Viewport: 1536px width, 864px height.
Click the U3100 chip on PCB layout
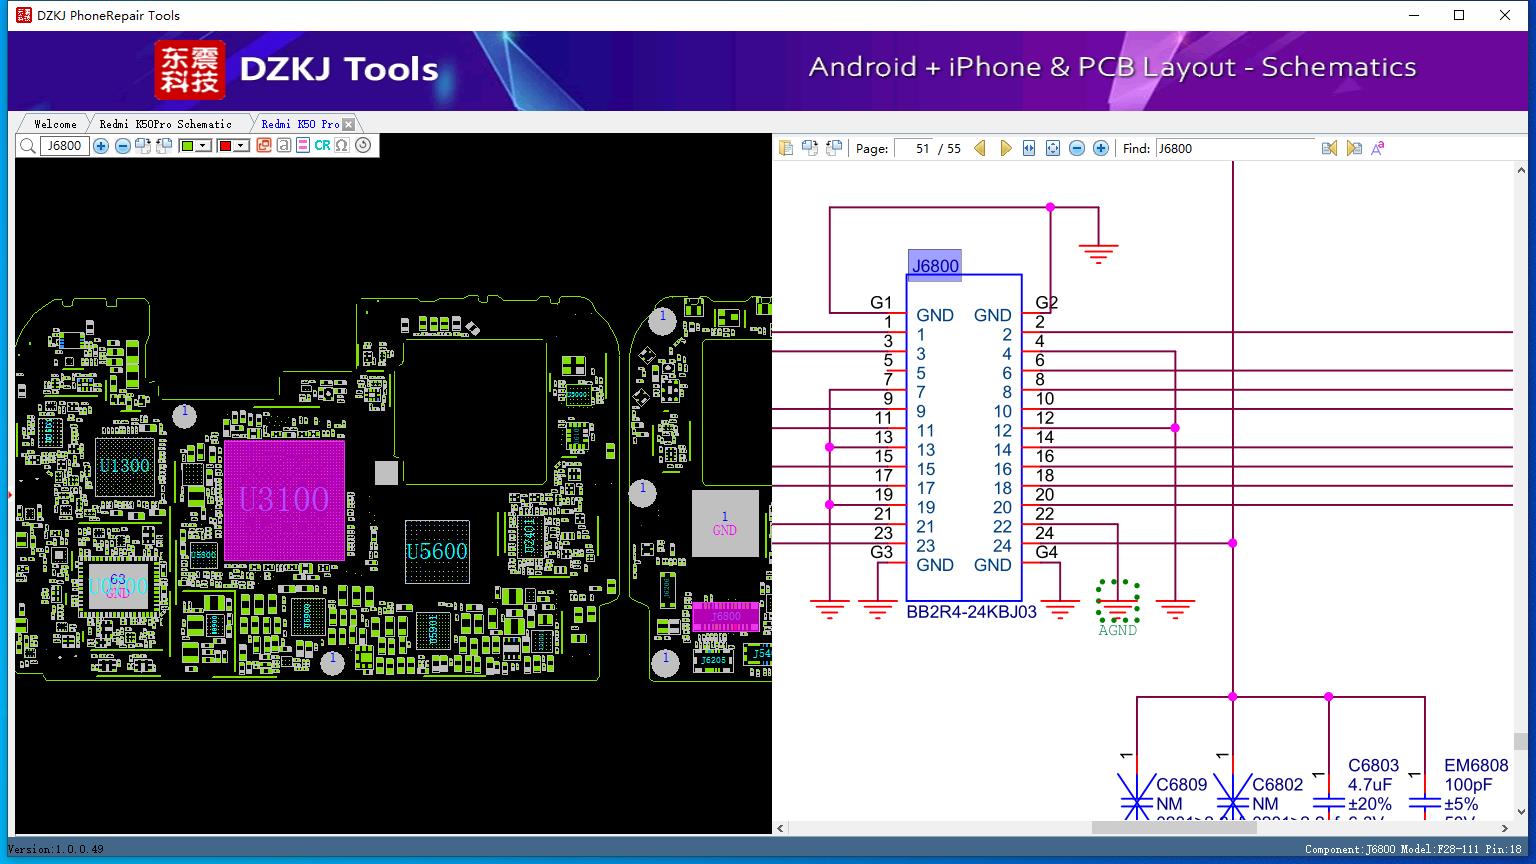click(x=284, y=500)
